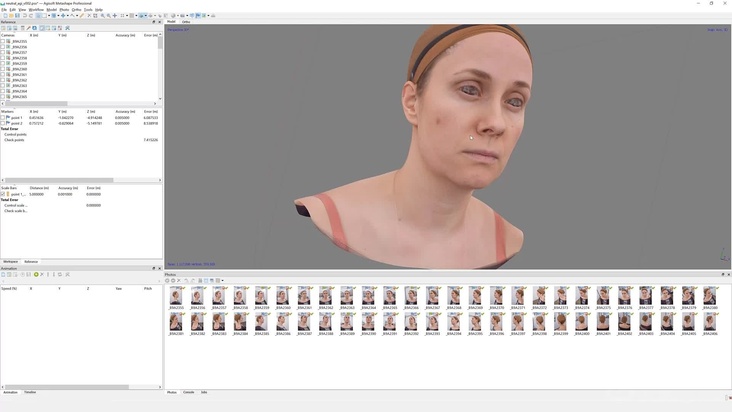Open dropdown arrow beside Rectangle selection tool
Image resolution: width=732 pixels, height=412 pixels.
pyautogui.click(x=49, y=15)
